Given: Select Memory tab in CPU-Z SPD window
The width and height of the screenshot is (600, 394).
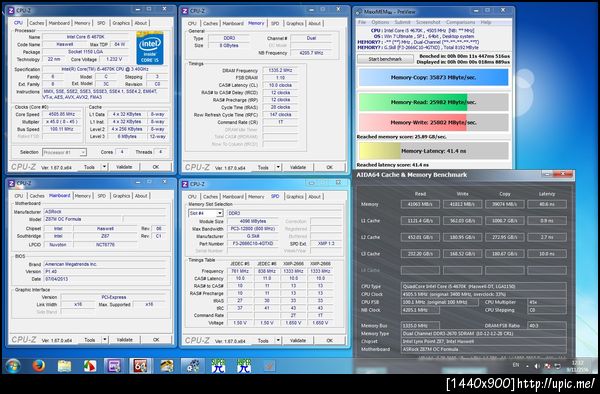Looking at the screenshot, I should tap(256, 197).
